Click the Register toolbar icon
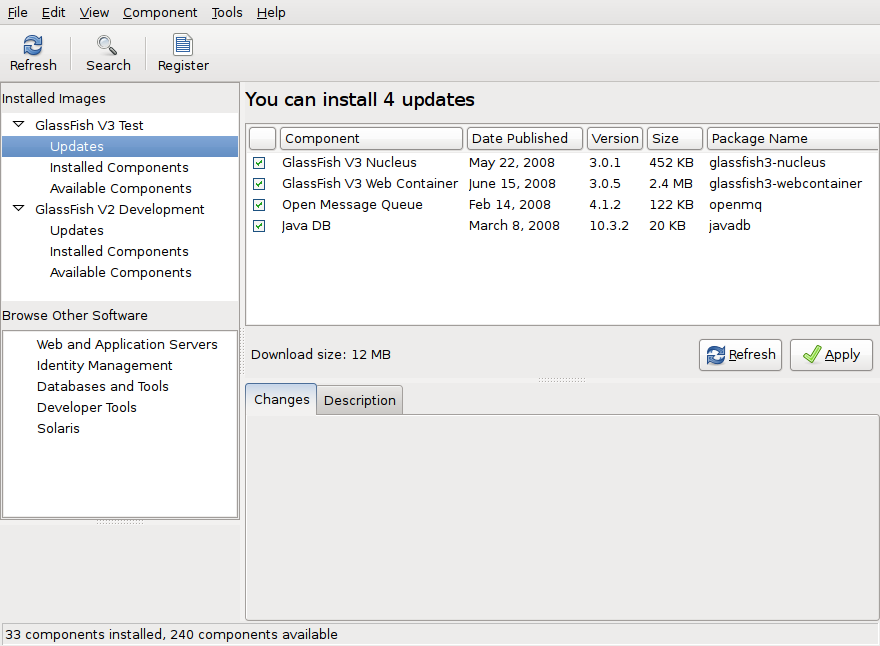 (183, 45)
